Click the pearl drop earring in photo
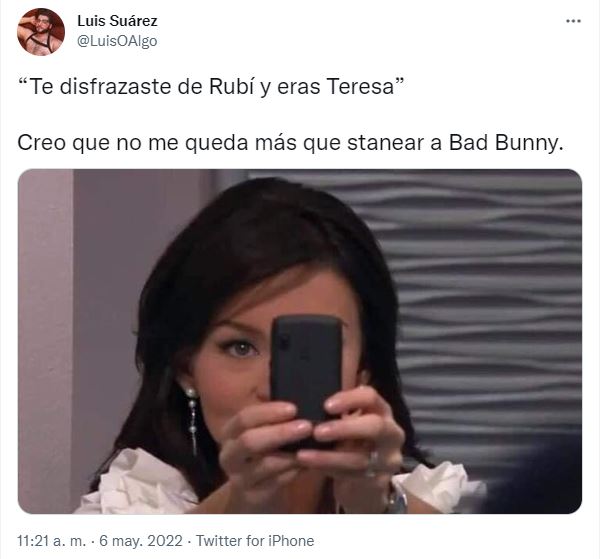Viewport: 602px width, 559px height. click(192, 420)
